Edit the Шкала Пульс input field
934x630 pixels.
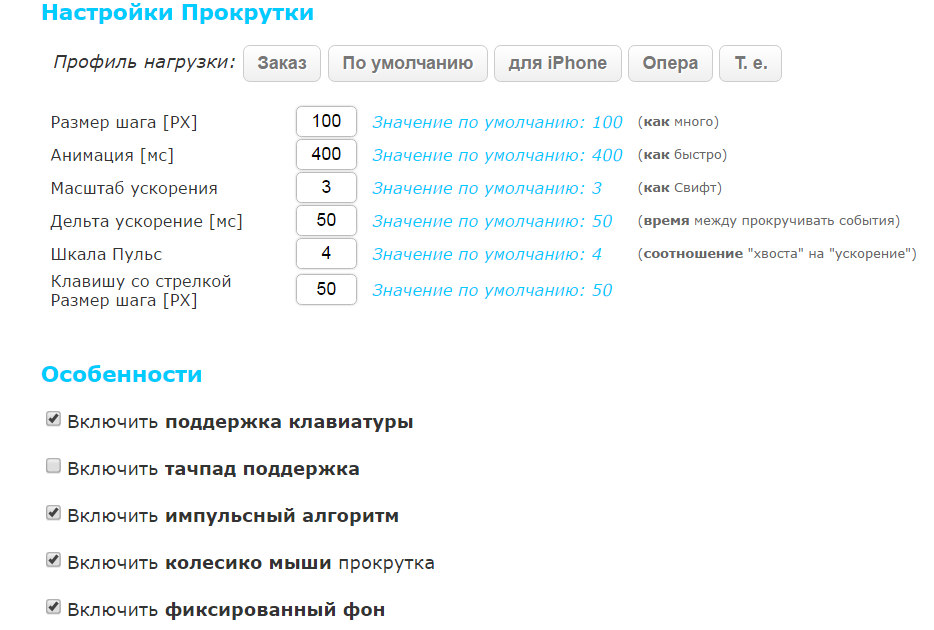pyautogui.click(x=326, y=254)
